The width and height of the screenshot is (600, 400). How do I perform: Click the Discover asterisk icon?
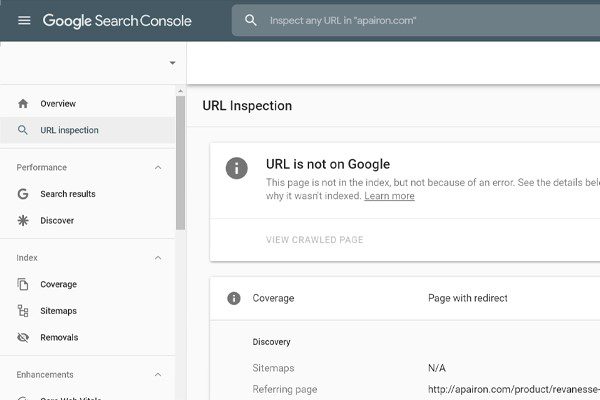coord(23,220)
